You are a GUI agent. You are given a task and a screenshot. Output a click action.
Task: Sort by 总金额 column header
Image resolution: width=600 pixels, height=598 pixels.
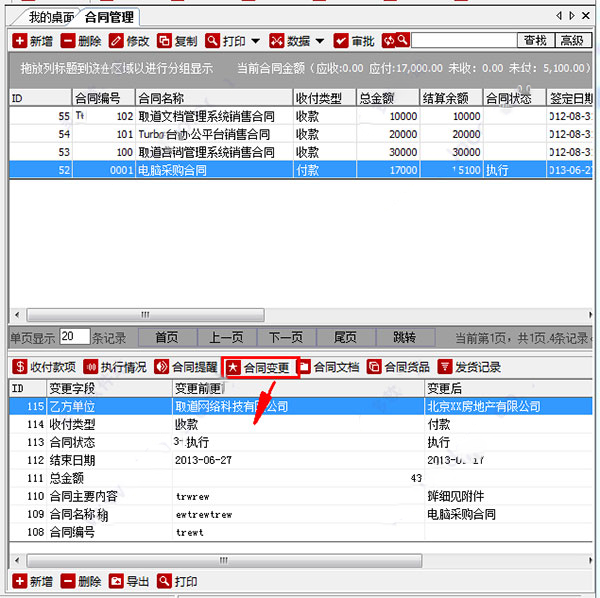(388, 98)
